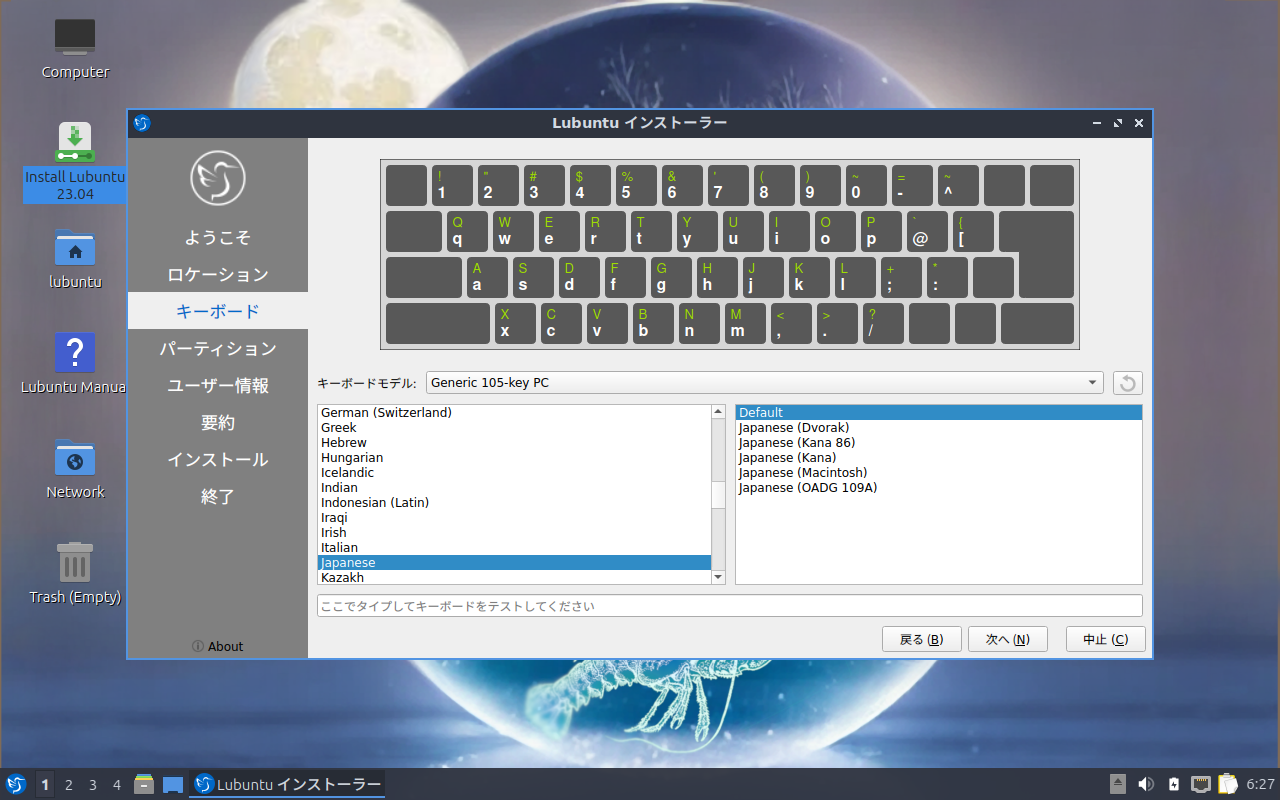This screenshot has height=800, width=1280.
Task: Select Japanese (Macintosh) variant
Action: click(x=939, y=472)
